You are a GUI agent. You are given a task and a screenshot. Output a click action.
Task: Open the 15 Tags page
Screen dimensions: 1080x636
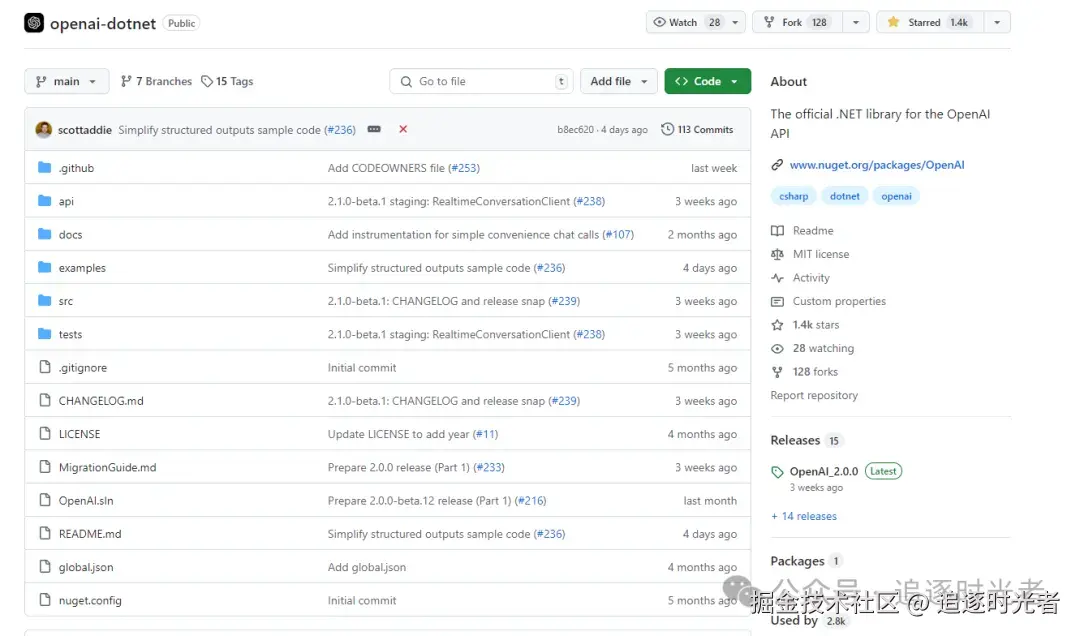click(x=227, y=81)
